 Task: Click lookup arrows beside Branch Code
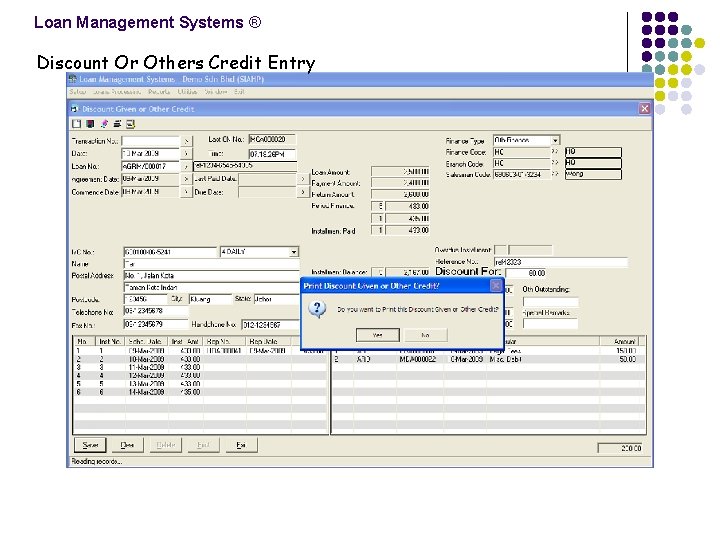coord(555,163)
